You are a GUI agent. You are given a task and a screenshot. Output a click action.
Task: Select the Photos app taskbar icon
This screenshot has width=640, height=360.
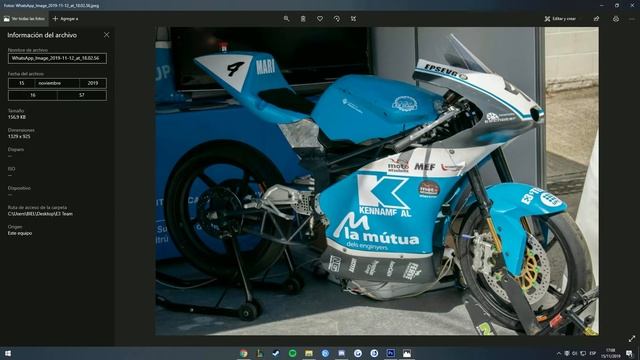click(407, 353)
